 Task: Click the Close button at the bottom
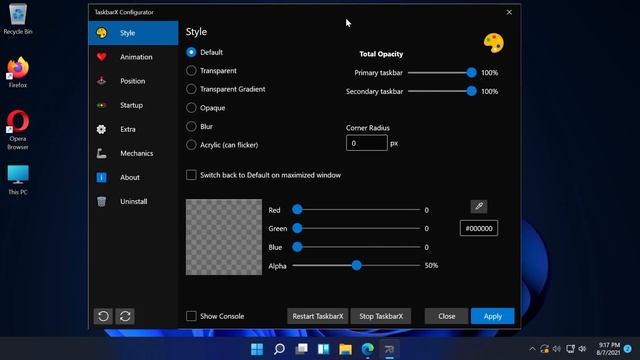tap(447, 316)
